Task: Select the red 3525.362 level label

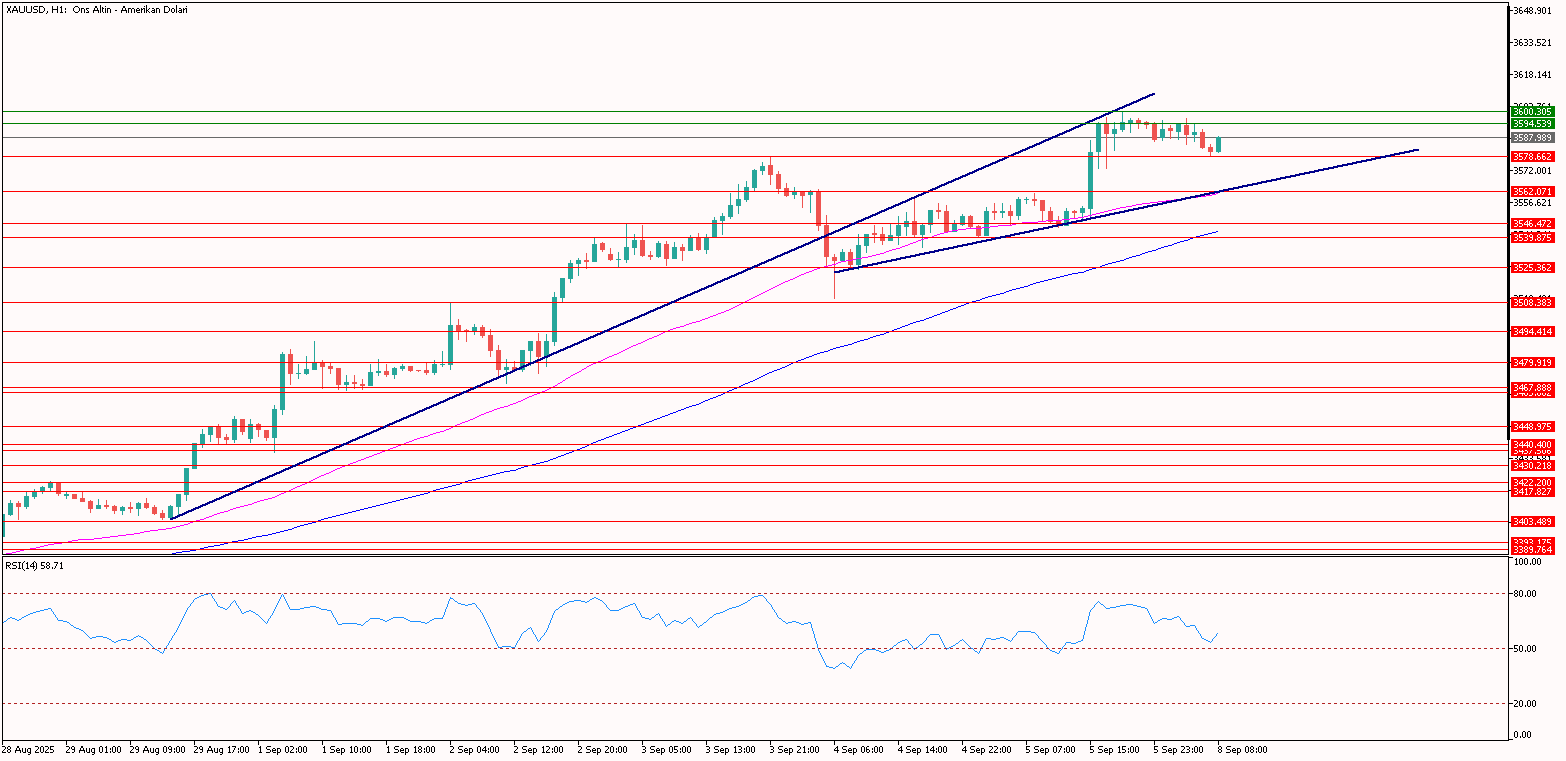Action: (x=1531, y=268)
